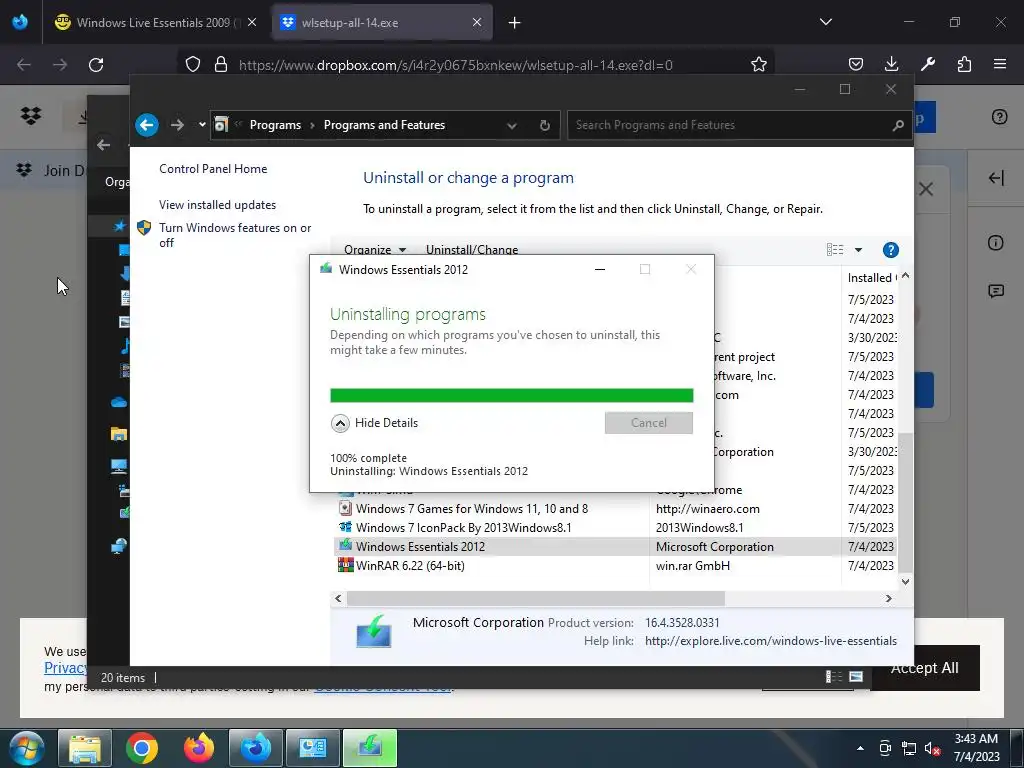The height and width of the screenshot is (768, 1024).
Task: Click the Save to Pocket icon
Action: click(x=856, y=64)
